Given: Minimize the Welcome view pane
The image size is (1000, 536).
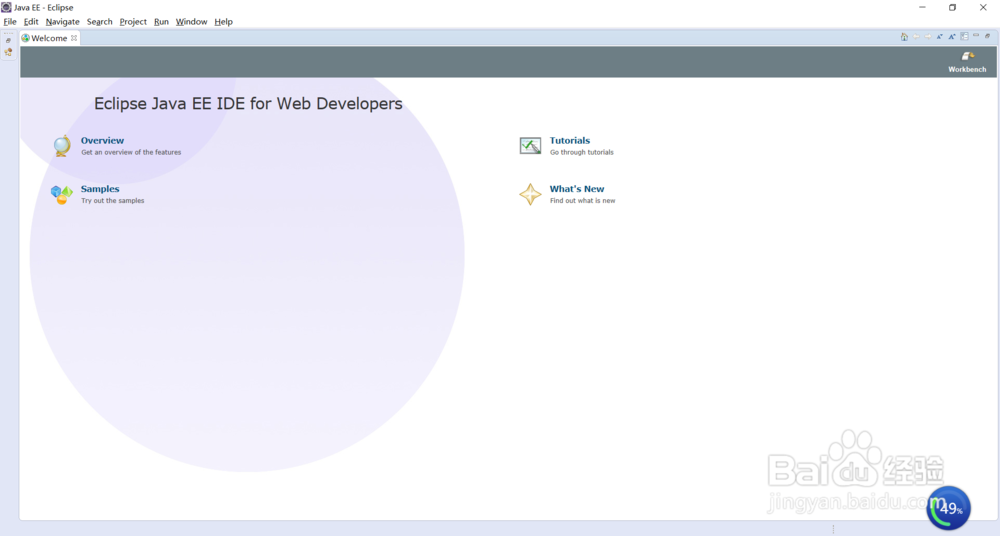Looking at the screenshot, I should pos(976,36).
